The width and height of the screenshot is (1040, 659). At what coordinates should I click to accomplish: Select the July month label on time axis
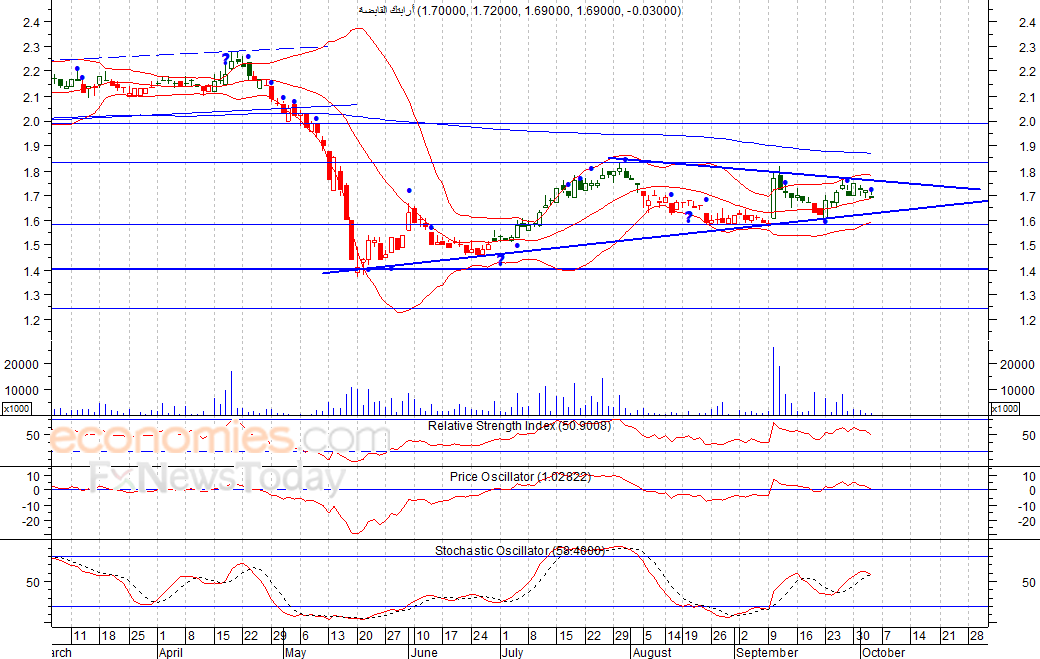tap(512, 652)
